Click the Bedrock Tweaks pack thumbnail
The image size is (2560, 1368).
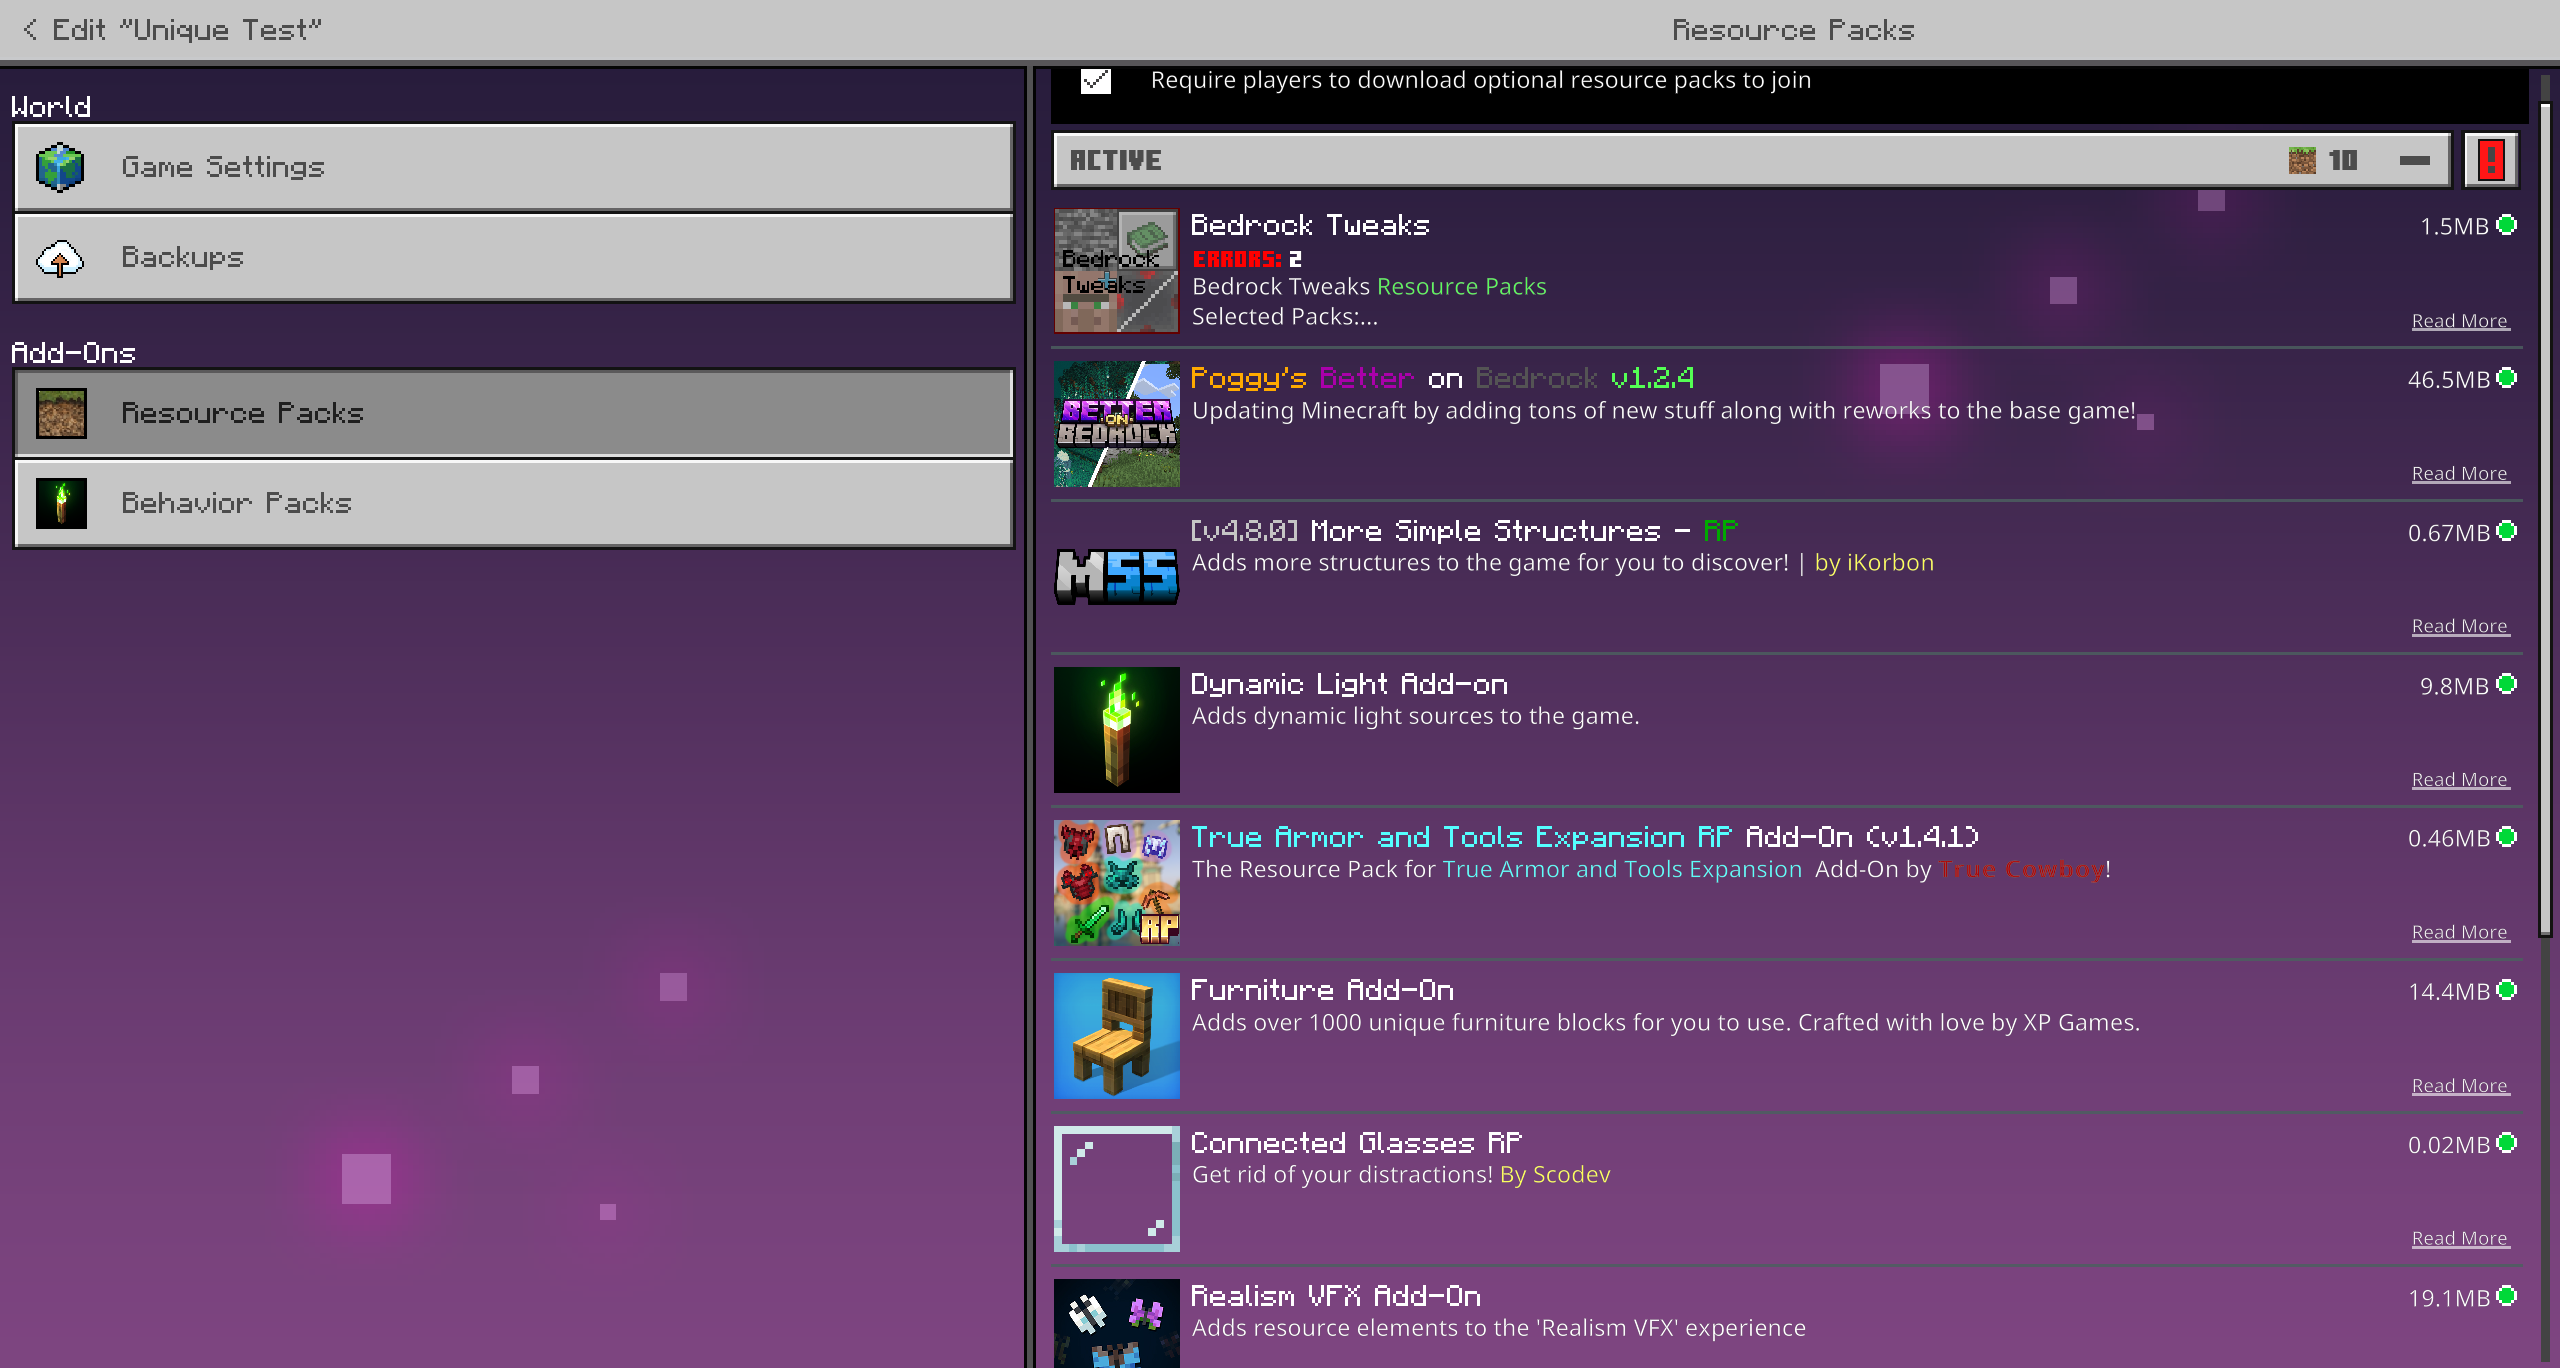click(1116, 271)
